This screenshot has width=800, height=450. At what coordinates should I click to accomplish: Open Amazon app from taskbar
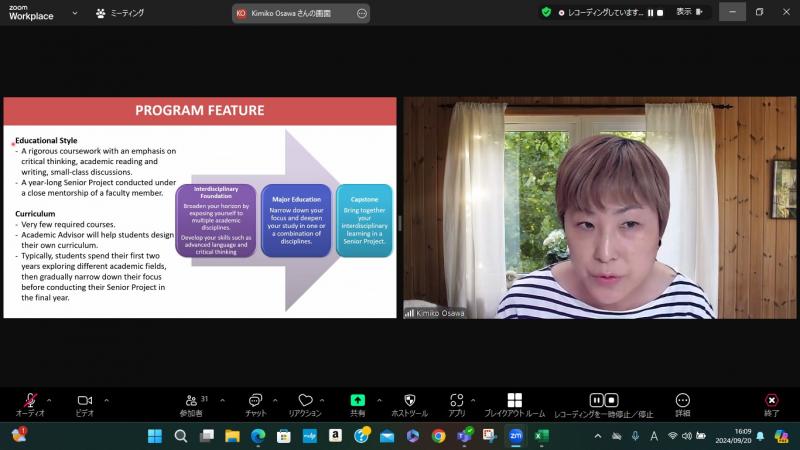335,436
